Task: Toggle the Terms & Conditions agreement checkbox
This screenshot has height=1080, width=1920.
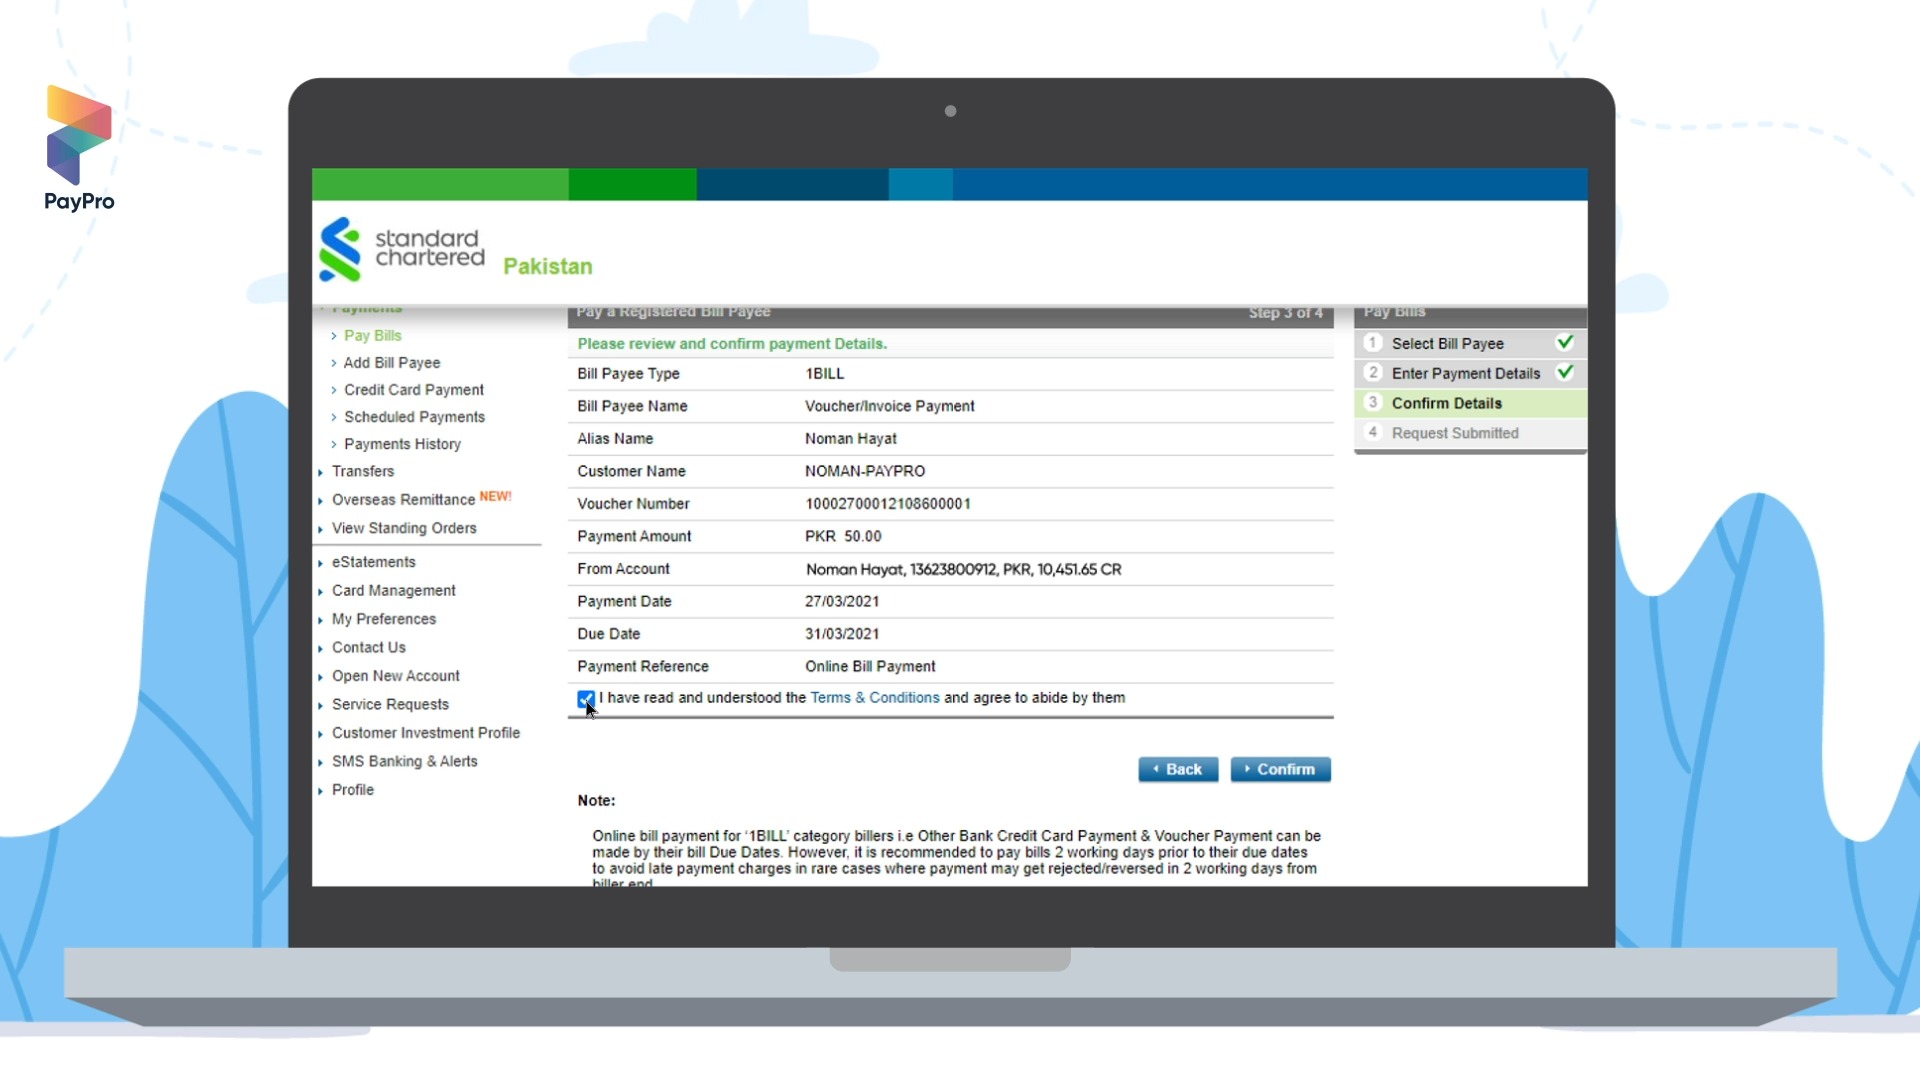Action: click(x=586, y=699)
